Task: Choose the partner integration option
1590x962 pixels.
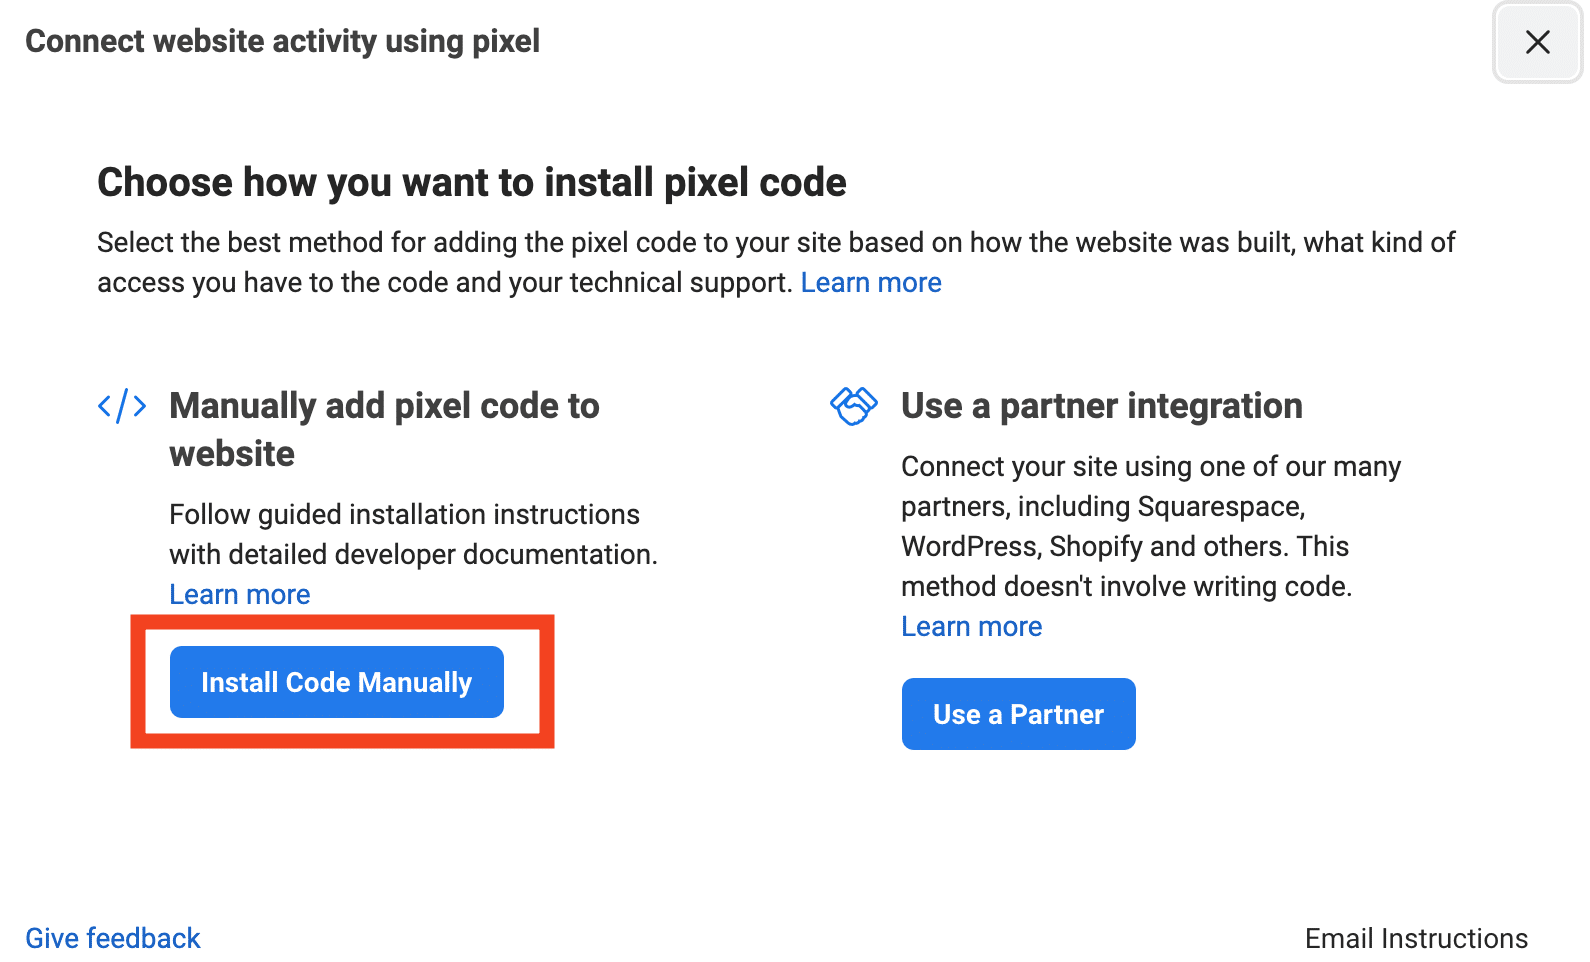Action: (1018, 713)
